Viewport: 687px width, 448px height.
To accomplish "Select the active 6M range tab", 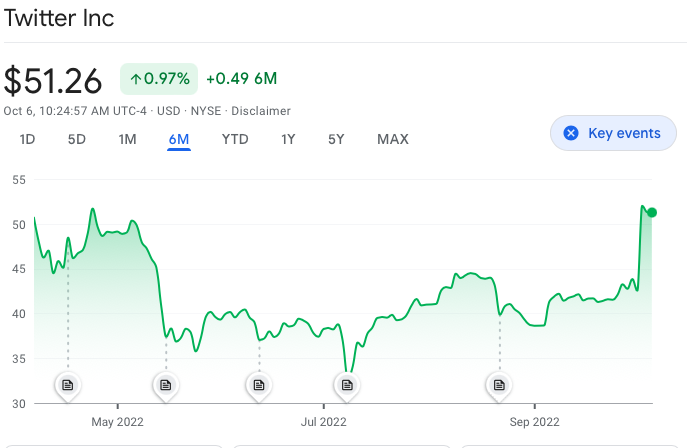I will point(179,139).
